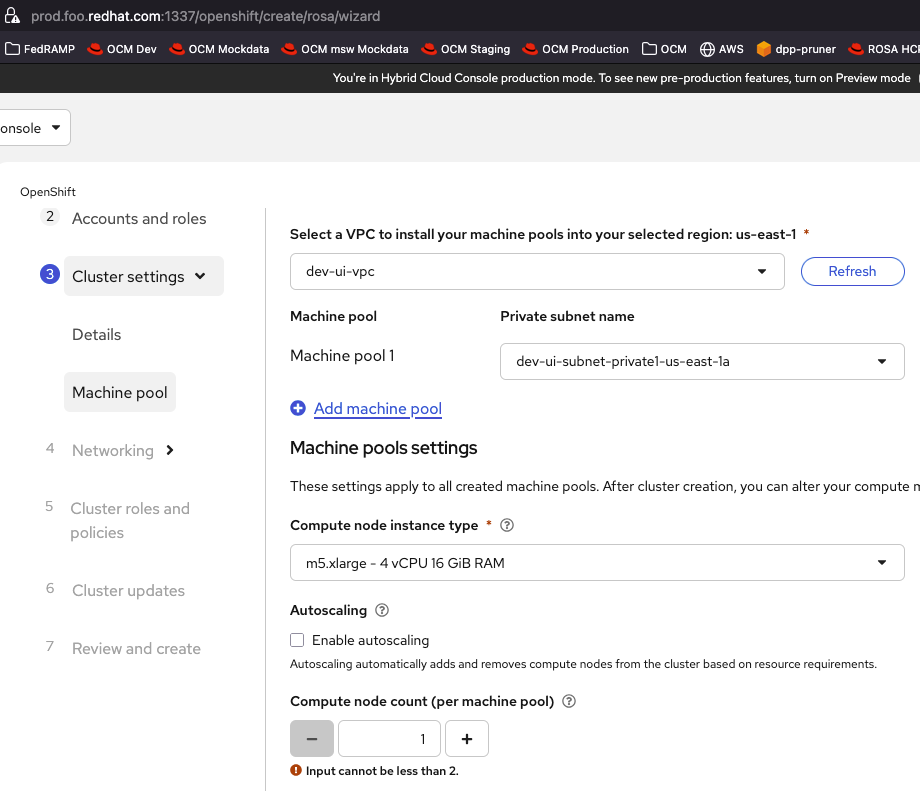Open help icon for Compute node instance type

point(507,525)
